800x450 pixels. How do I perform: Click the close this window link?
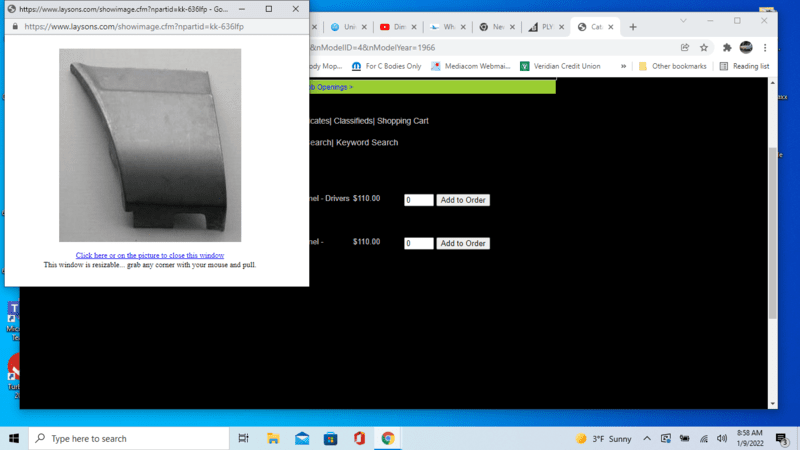point(150,256)
